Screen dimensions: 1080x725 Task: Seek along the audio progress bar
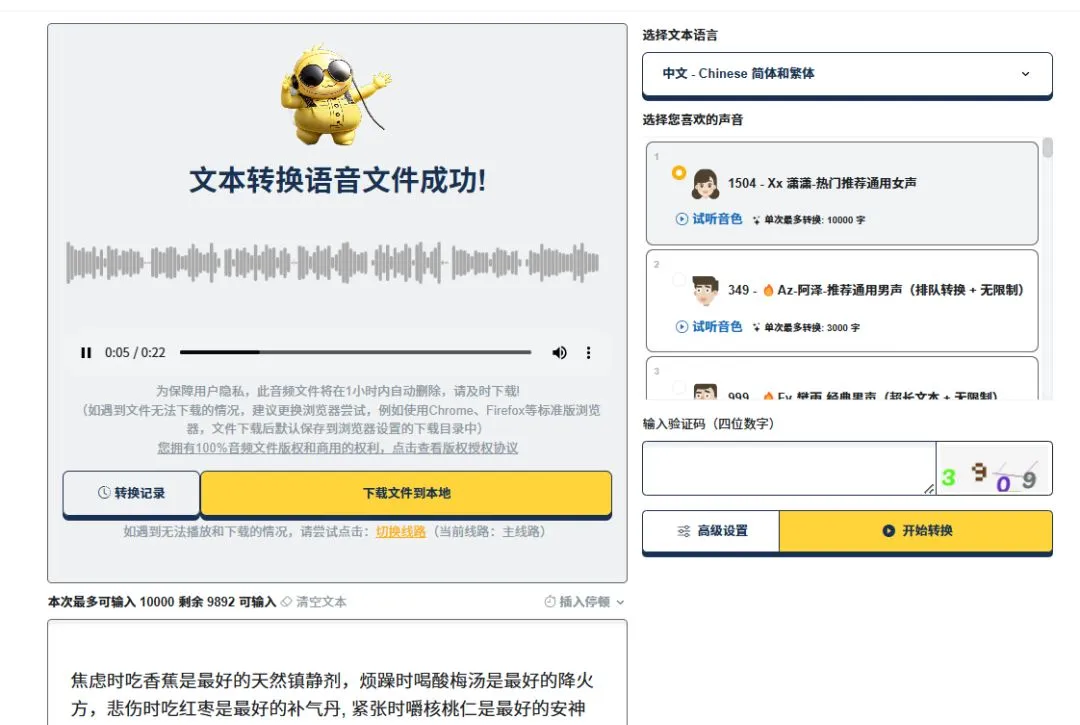click(355, 352)
